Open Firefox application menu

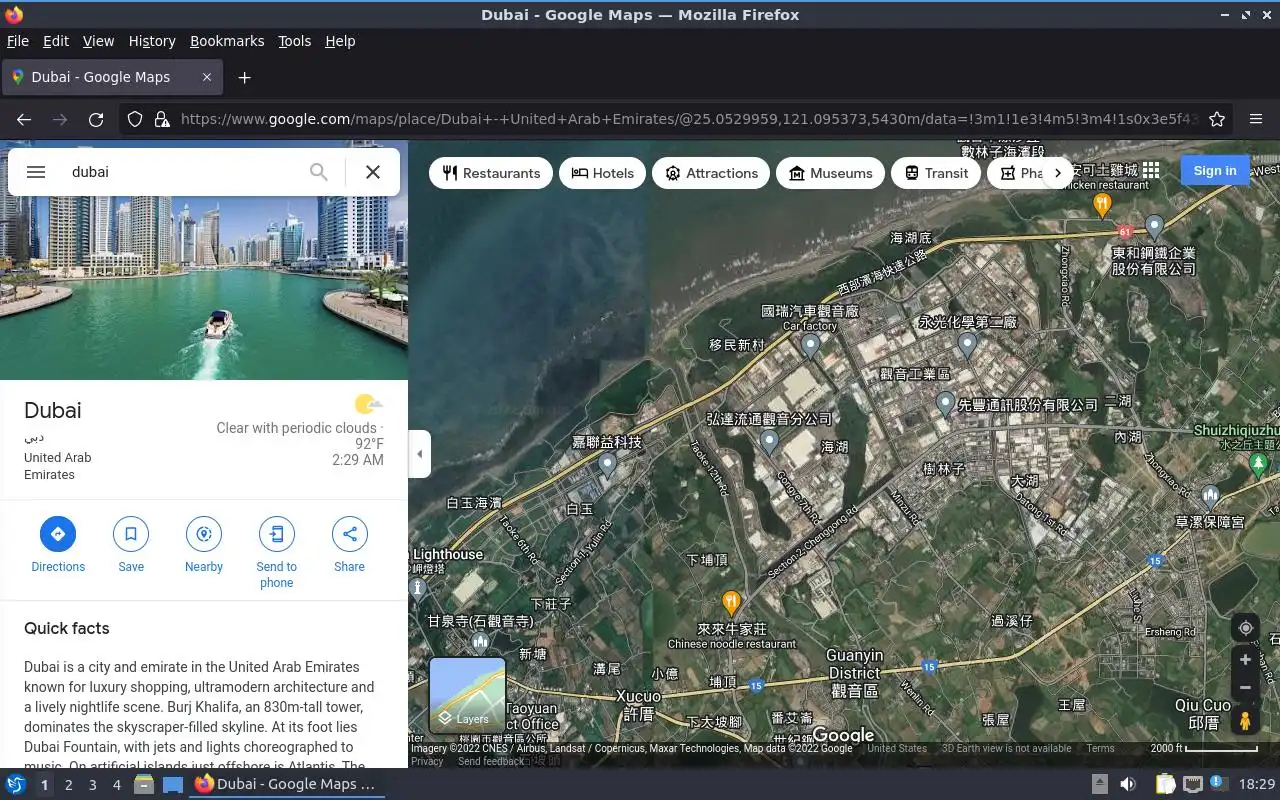1256,119
